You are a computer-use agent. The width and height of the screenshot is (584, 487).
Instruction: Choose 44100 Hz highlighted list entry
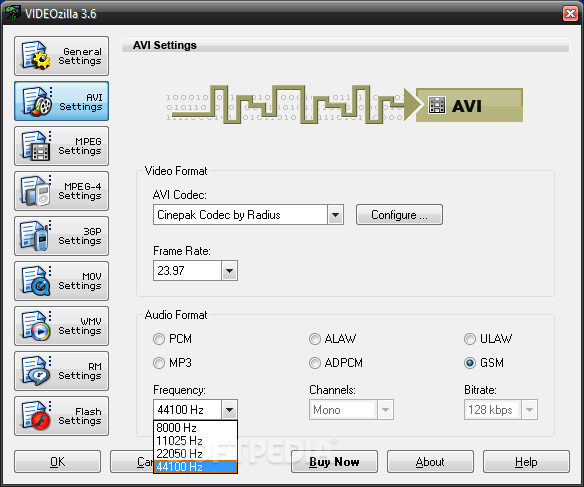(196, 467)
